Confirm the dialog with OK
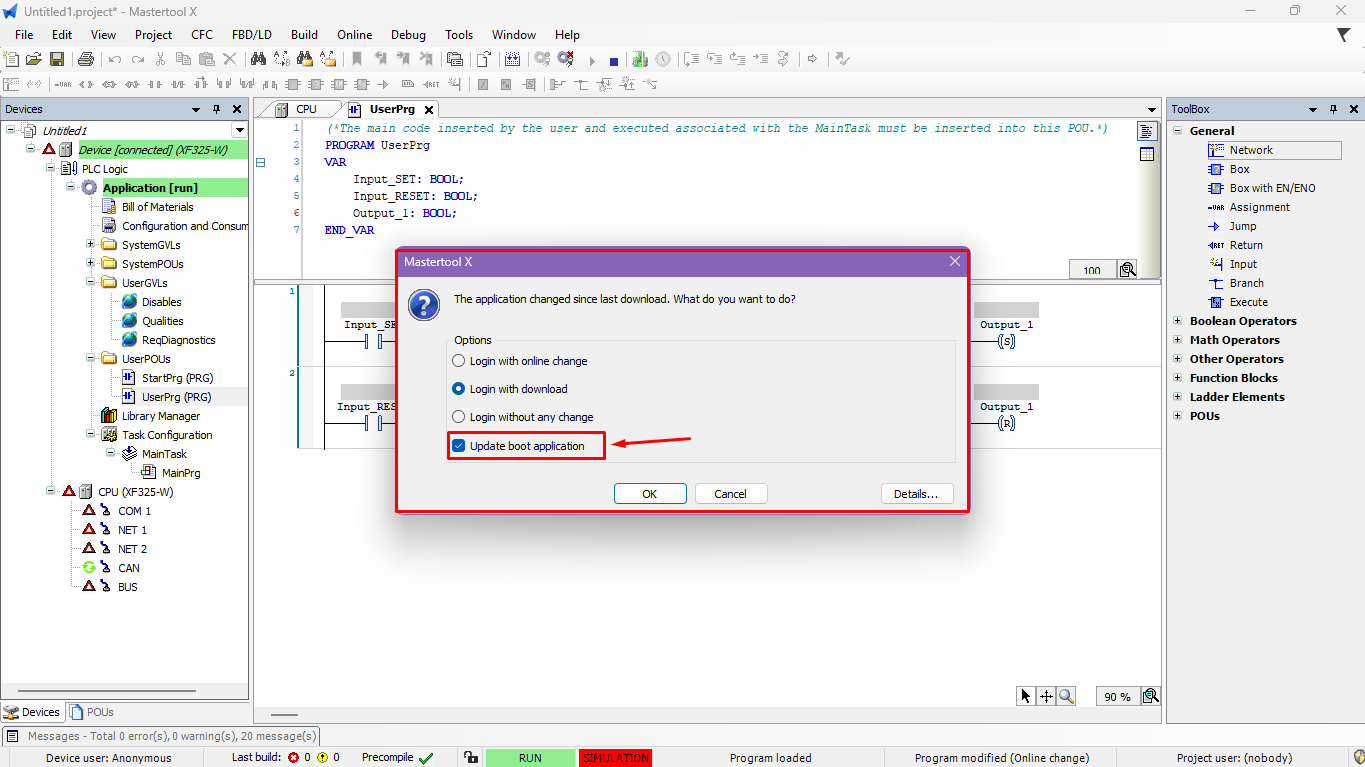 (x=650, y=494)
